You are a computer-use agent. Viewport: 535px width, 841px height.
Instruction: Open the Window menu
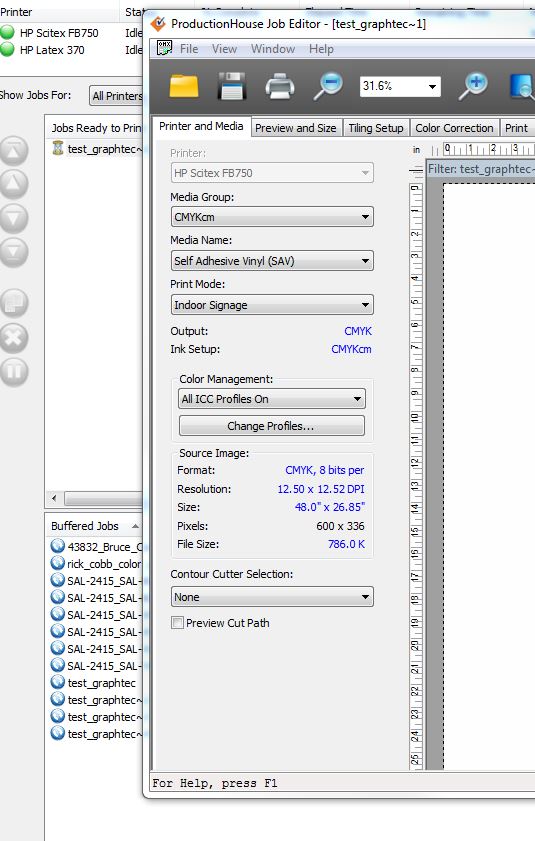click(x=273, y=49)
